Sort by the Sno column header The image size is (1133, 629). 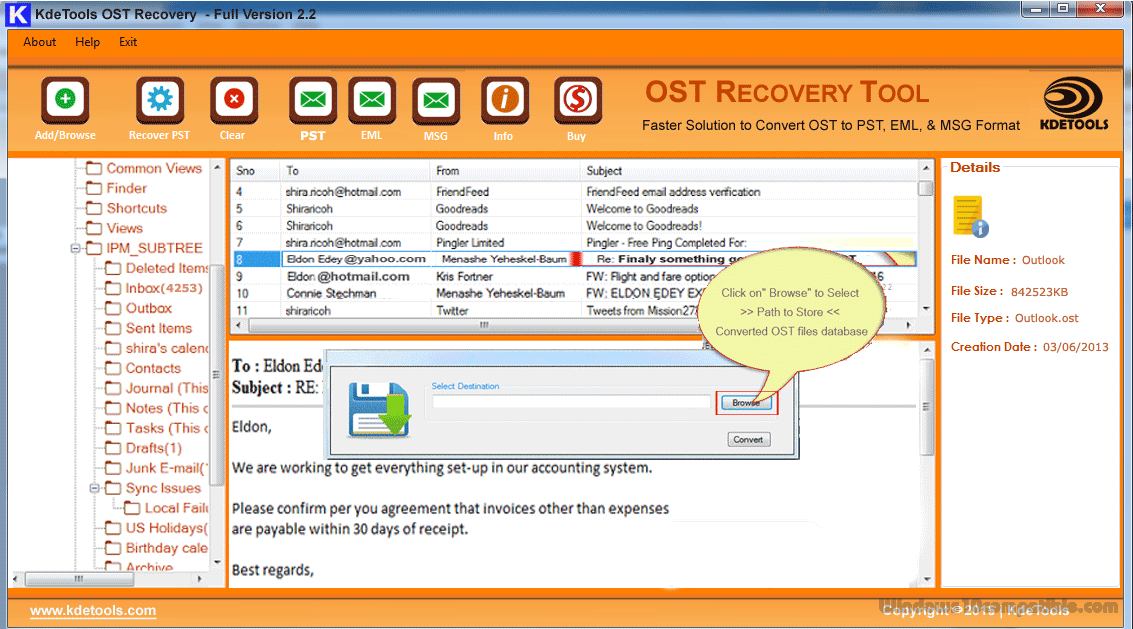tap(256, 171)
